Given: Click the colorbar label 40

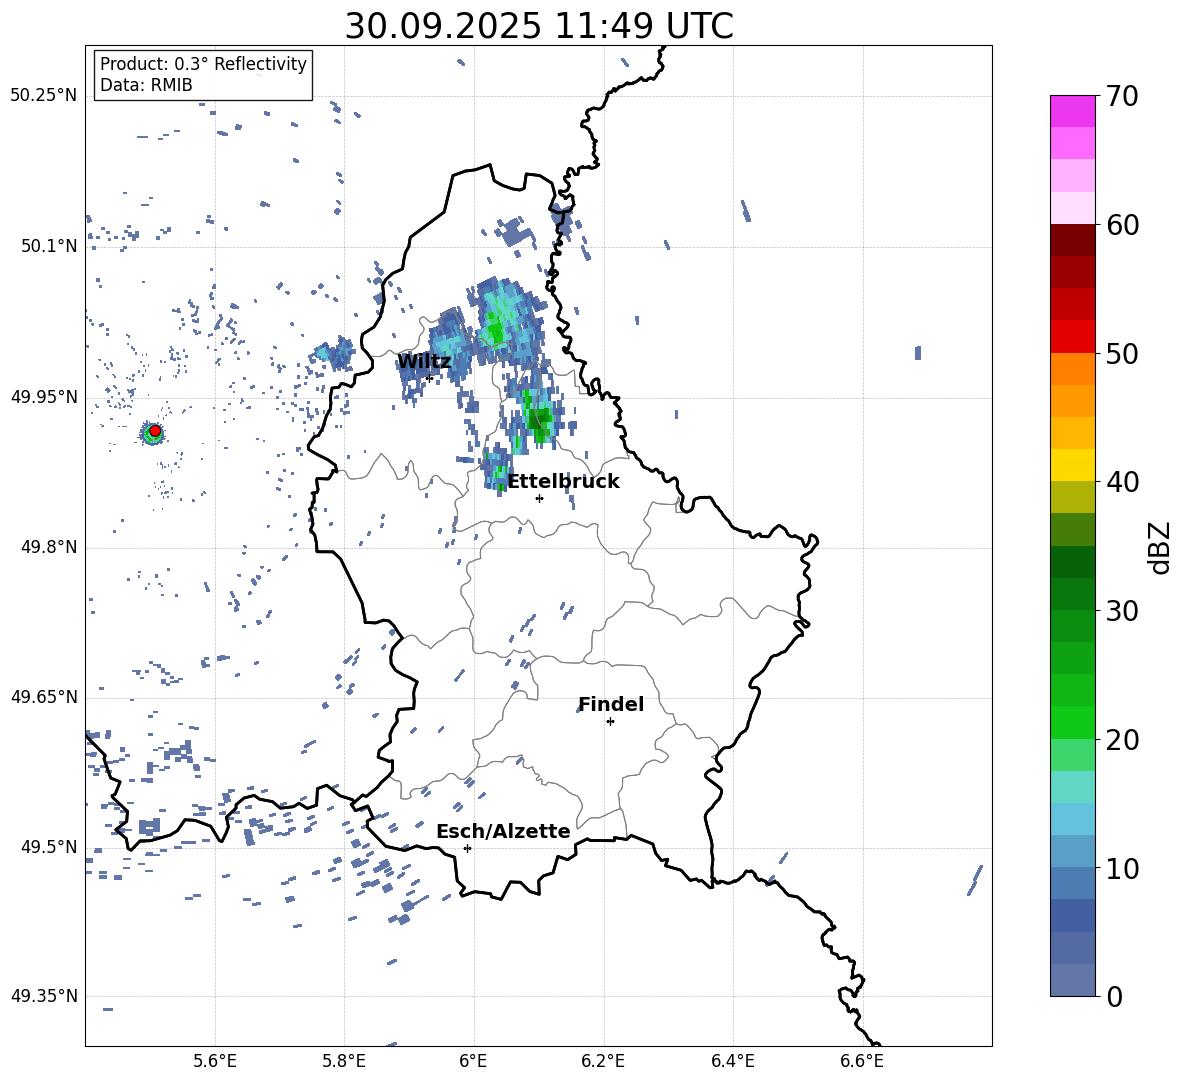Looking at the screenshot, I should [x=1123, y=482].
